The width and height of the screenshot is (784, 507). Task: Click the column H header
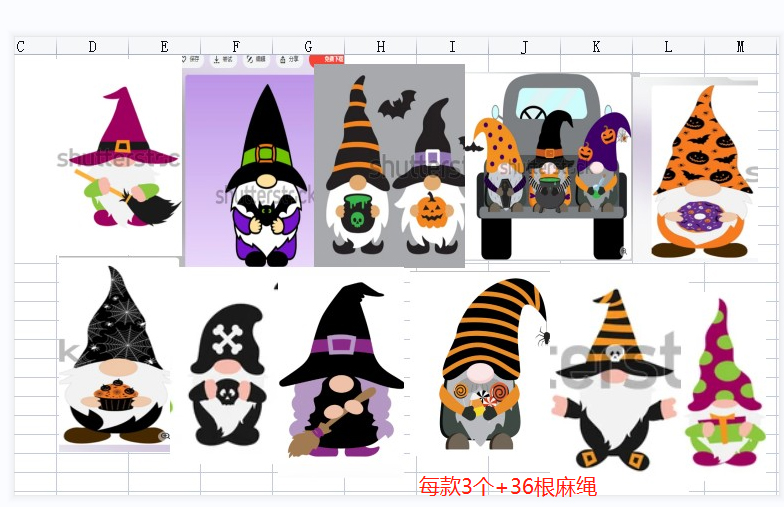[x=380, y=47]
